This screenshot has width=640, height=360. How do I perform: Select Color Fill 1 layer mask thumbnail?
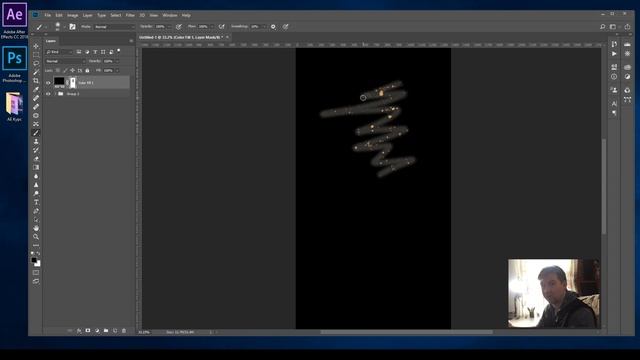73,82
